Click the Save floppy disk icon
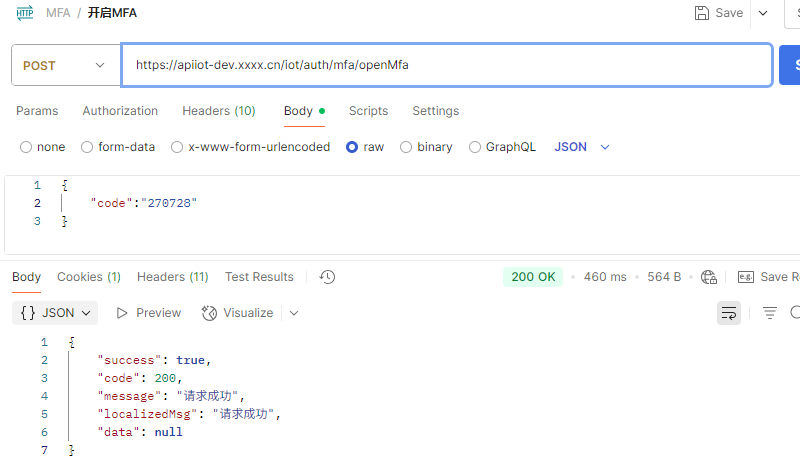 (x=702, y=13)
